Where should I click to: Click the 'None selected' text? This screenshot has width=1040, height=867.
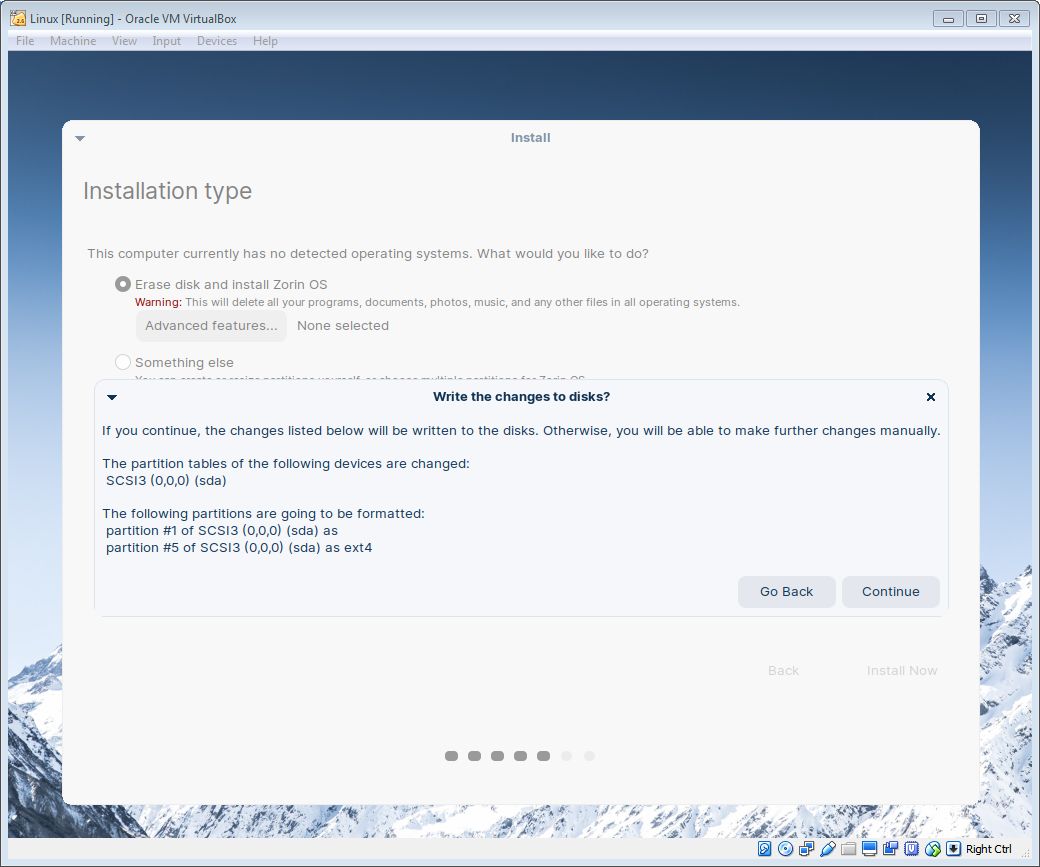tap(343, 326)
